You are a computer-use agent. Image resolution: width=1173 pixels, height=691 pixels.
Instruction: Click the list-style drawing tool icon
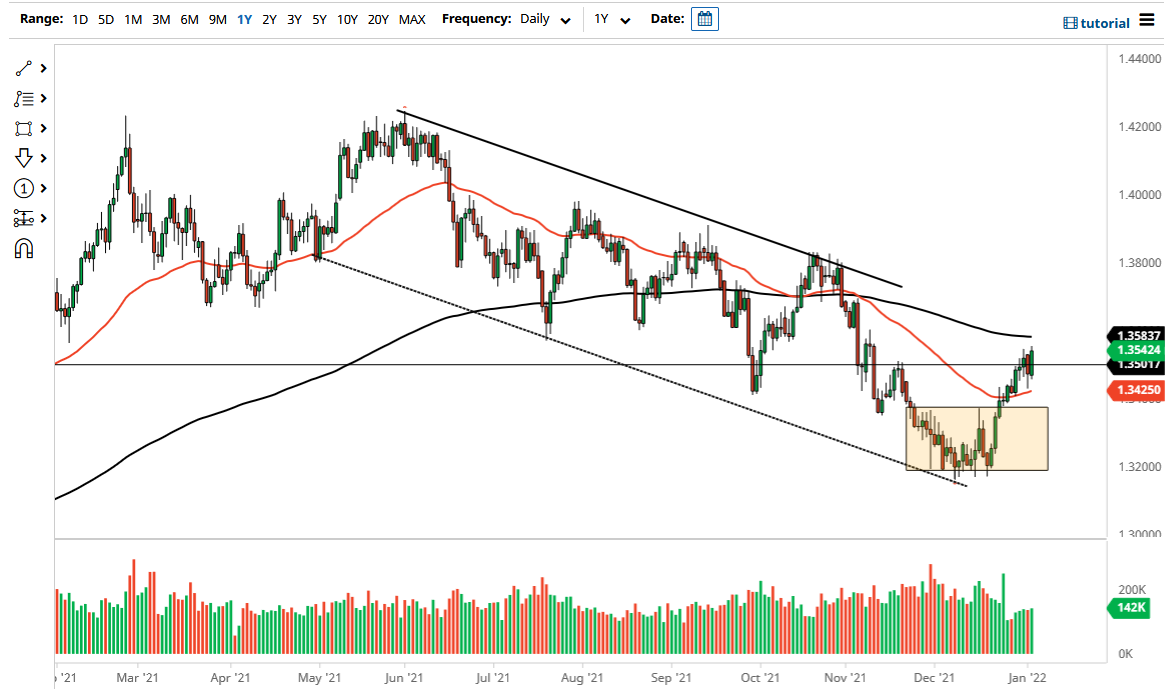[x=22, y=98]
